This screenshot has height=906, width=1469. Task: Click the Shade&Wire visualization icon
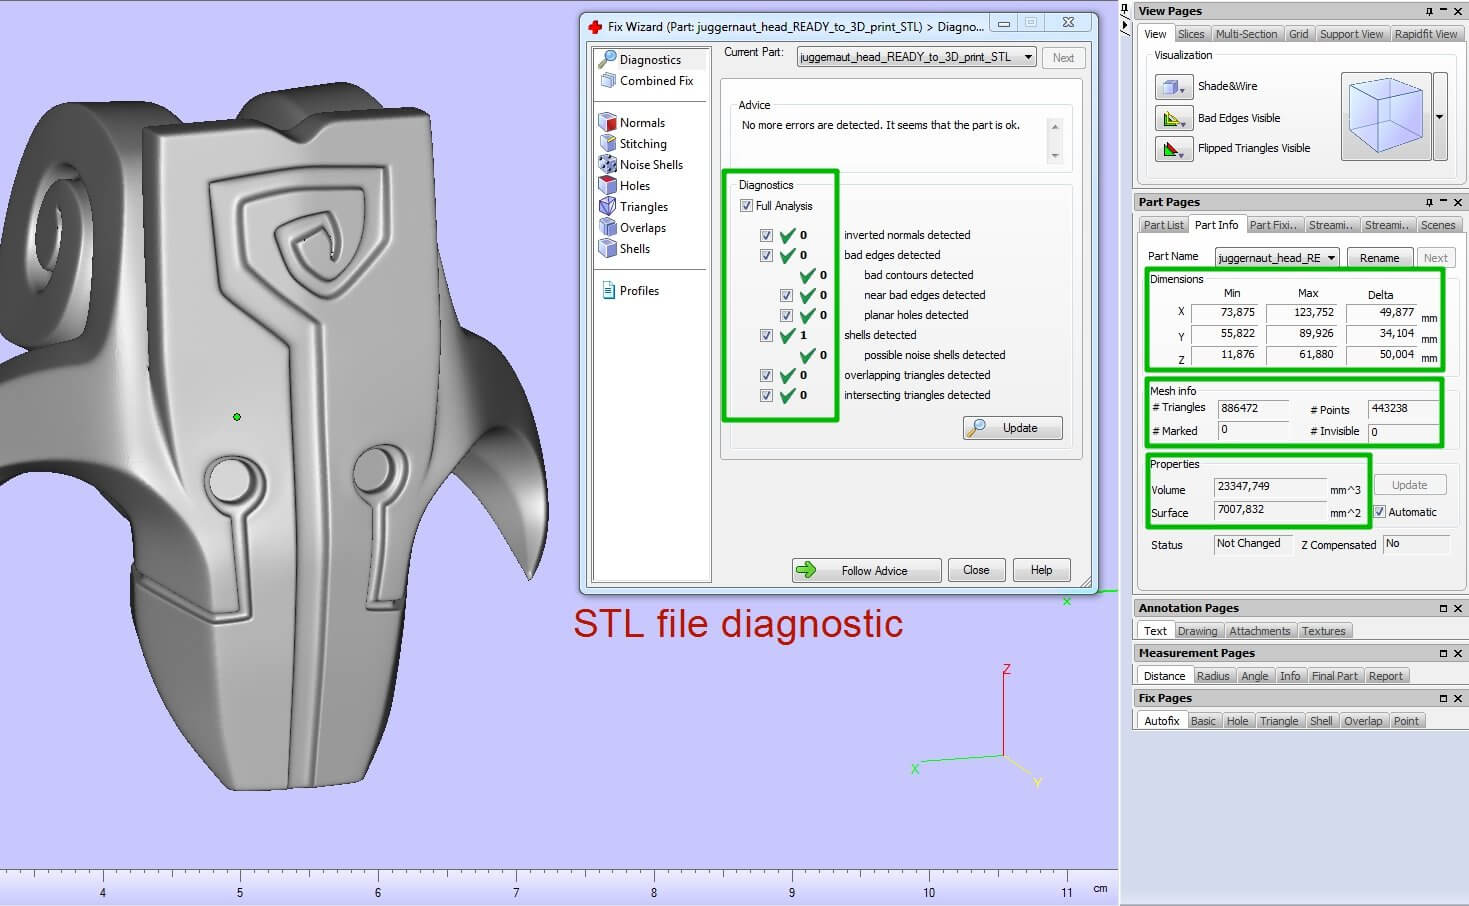point(1172,87)
